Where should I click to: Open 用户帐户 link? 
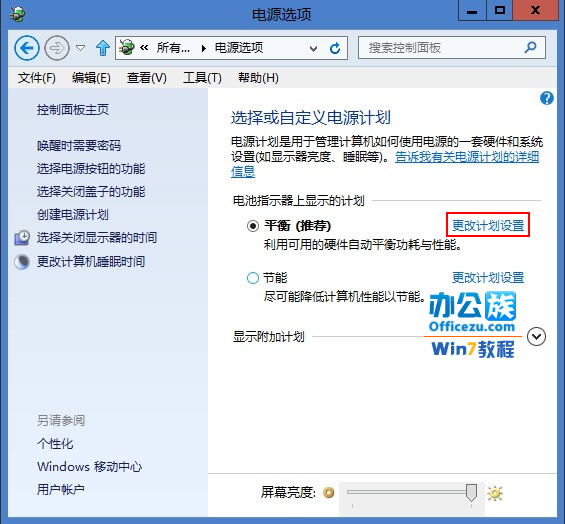pyautogui.click(x=61, y=489)
